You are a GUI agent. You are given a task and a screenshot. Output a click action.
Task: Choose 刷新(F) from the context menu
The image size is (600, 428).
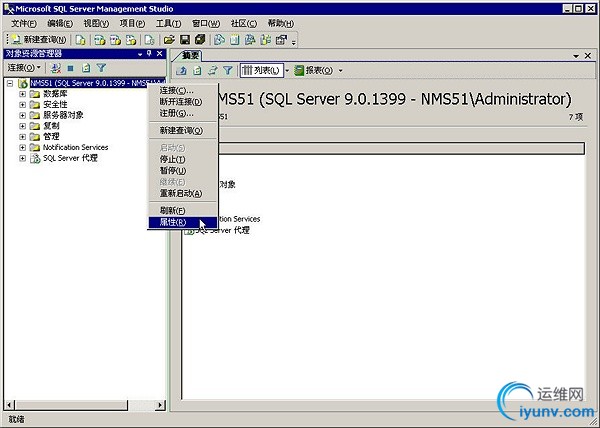pyautogui.click(x=183, y=210)
